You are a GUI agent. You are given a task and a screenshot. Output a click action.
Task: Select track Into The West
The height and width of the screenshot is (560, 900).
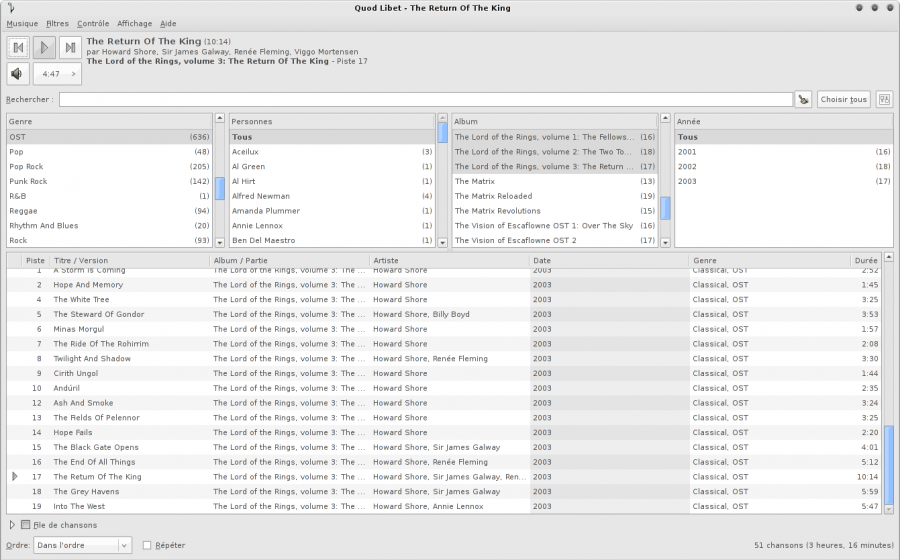coord(444,507)
